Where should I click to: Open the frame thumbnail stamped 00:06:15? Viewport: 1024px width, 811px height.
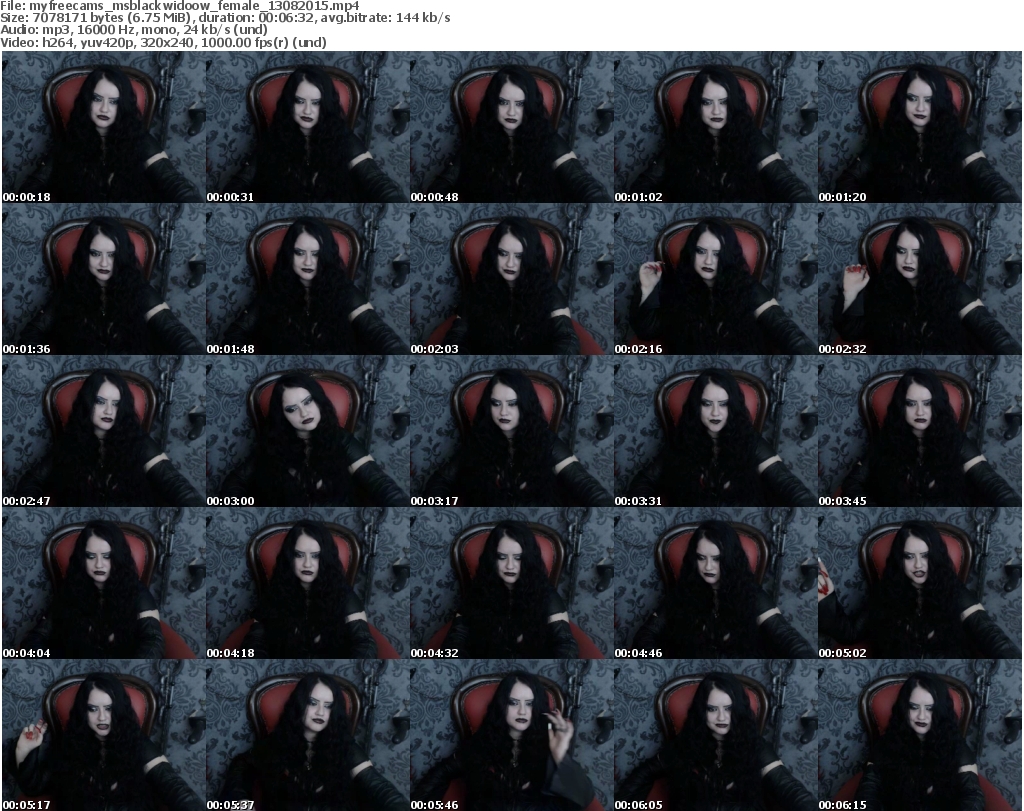(920, 735)
